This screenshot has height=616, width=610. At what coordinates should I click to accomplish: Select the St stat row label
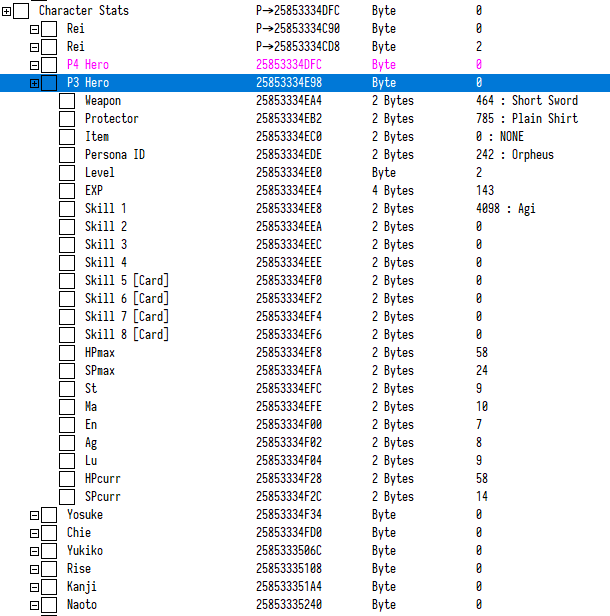click(91, 389)
